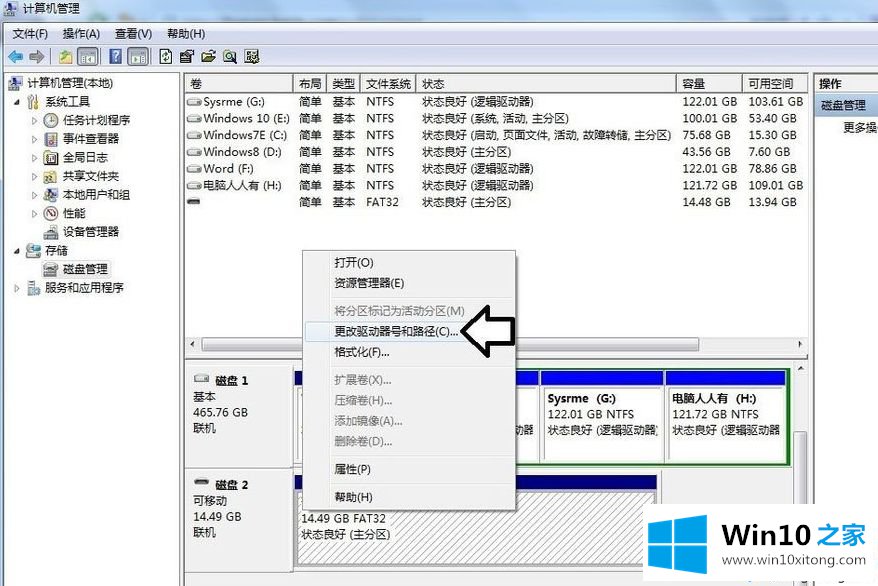Toggle the show/hide console tree toolbar icon
878x586 pixels.
[88, 57]
